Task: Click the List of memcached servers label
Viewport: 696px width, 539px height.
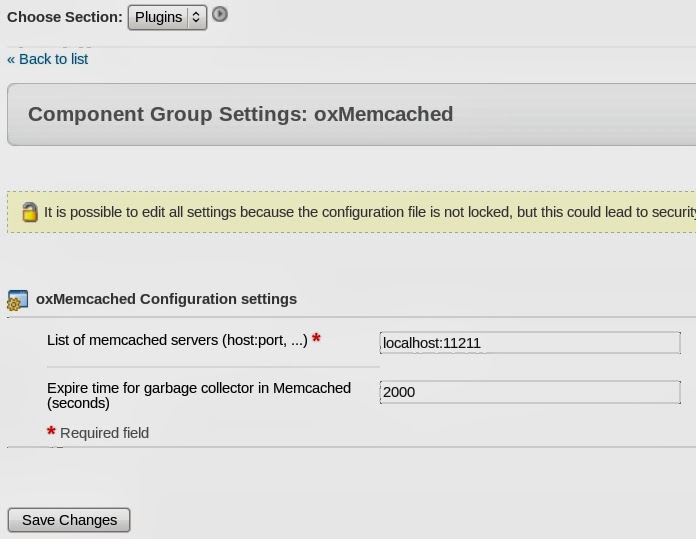Action: (x=177, y=340)
